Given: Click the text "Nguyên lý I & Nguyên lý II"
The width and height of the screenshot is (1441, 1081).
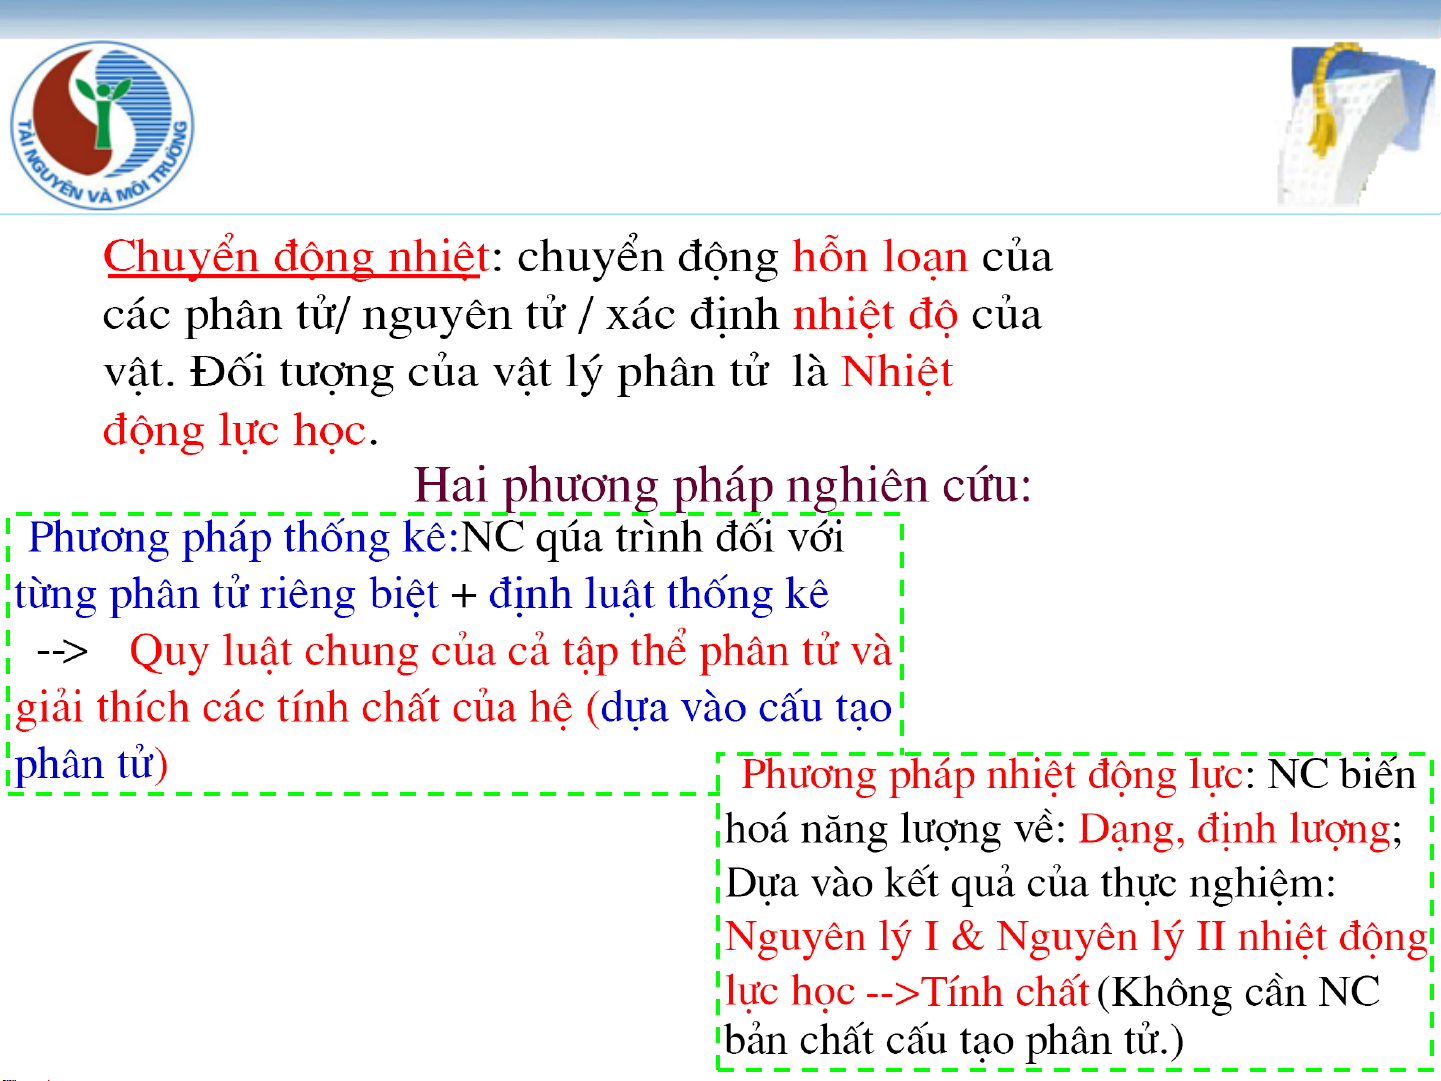Looking at the screenshot, I should [x=975, y=937].
